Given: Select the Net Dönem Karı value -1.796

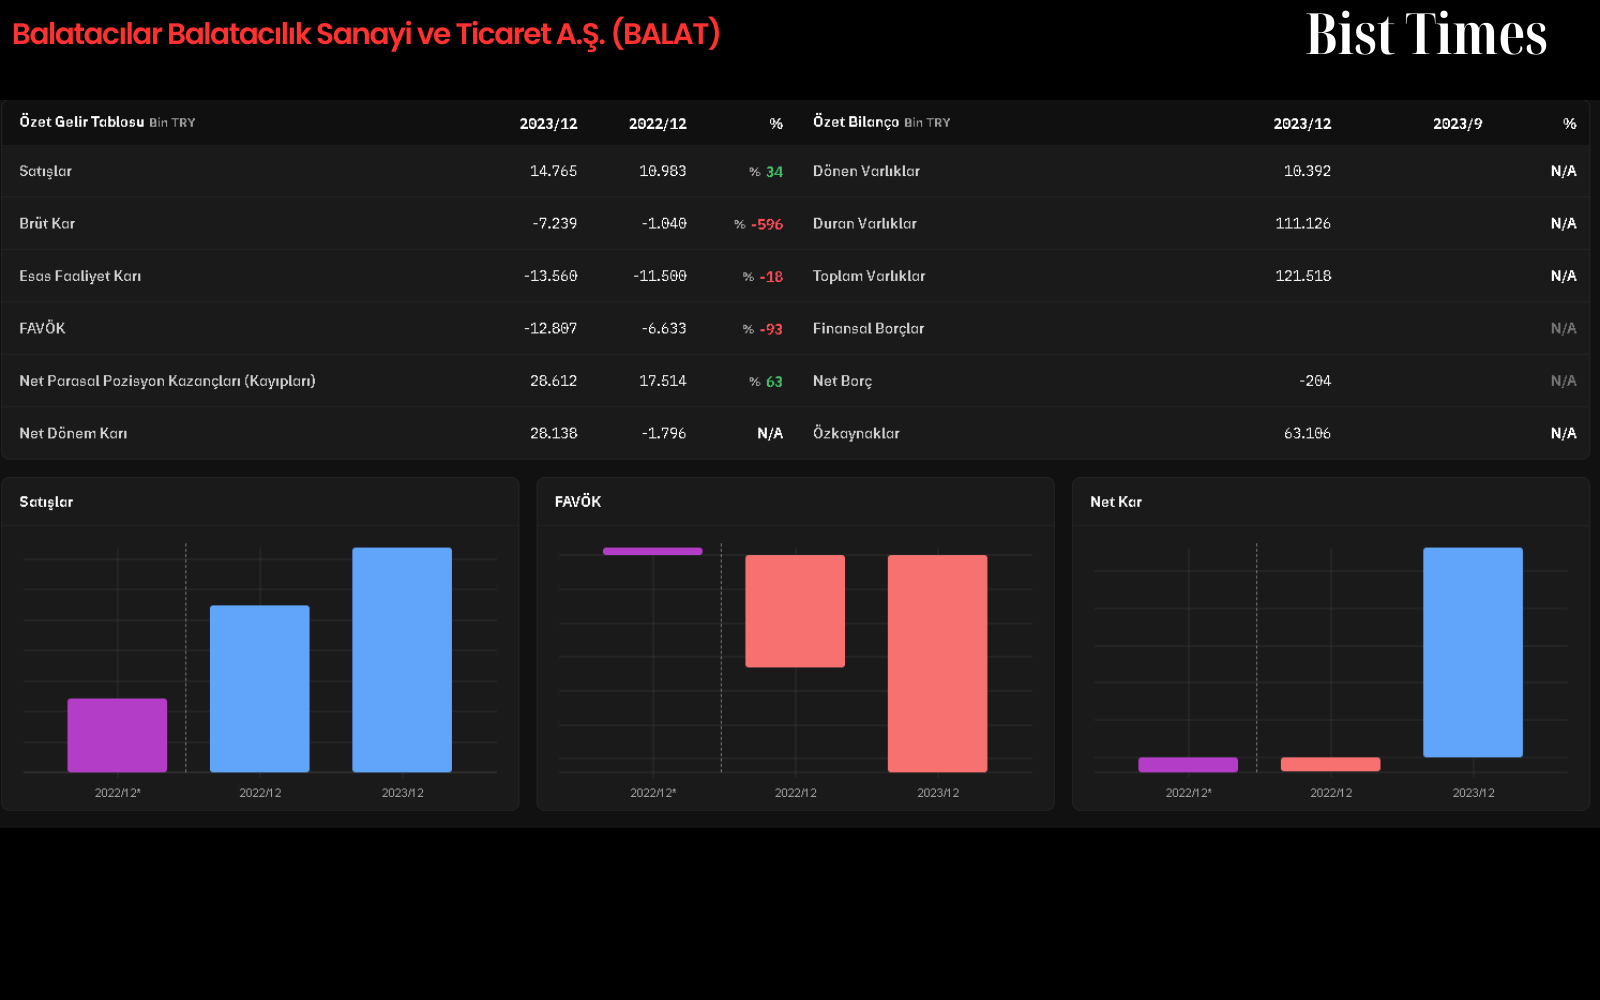Looking at the screenshot, I should [664, 433].
